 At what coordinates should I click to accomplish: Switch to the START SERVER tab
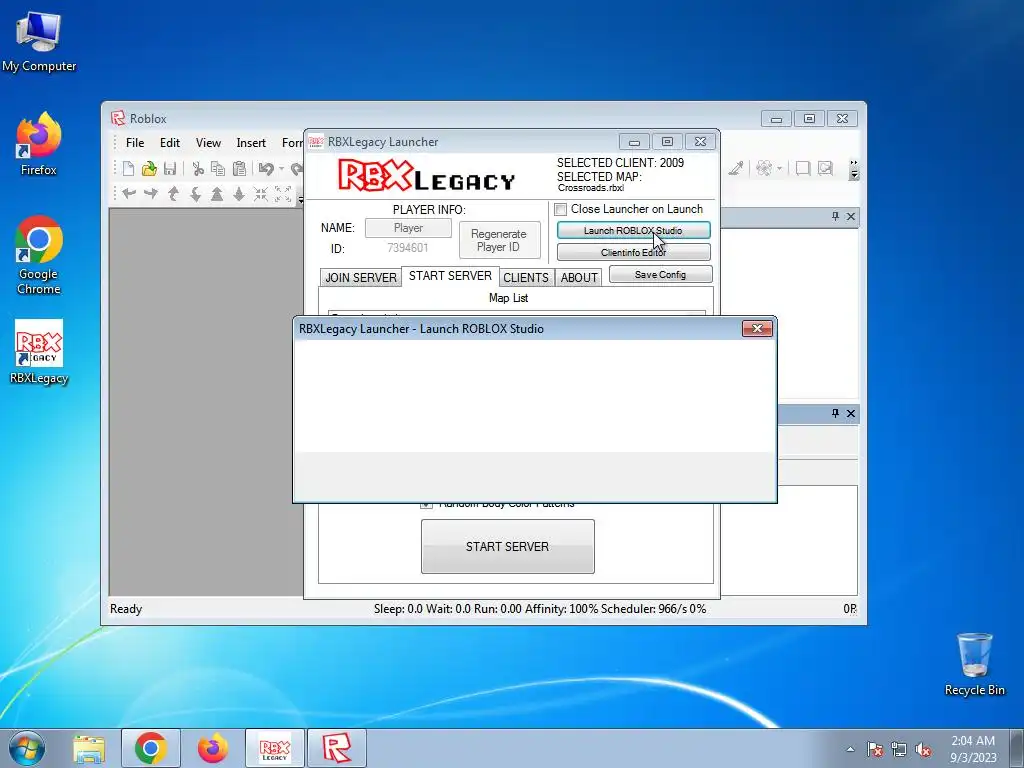[450, 276]
